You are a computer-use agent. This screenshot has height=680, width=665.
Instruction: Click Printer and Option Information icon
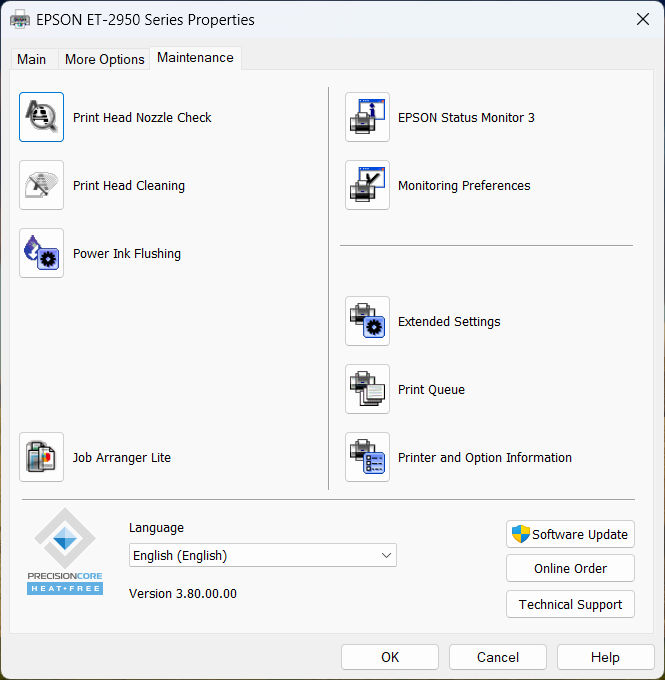click(367, 458)
